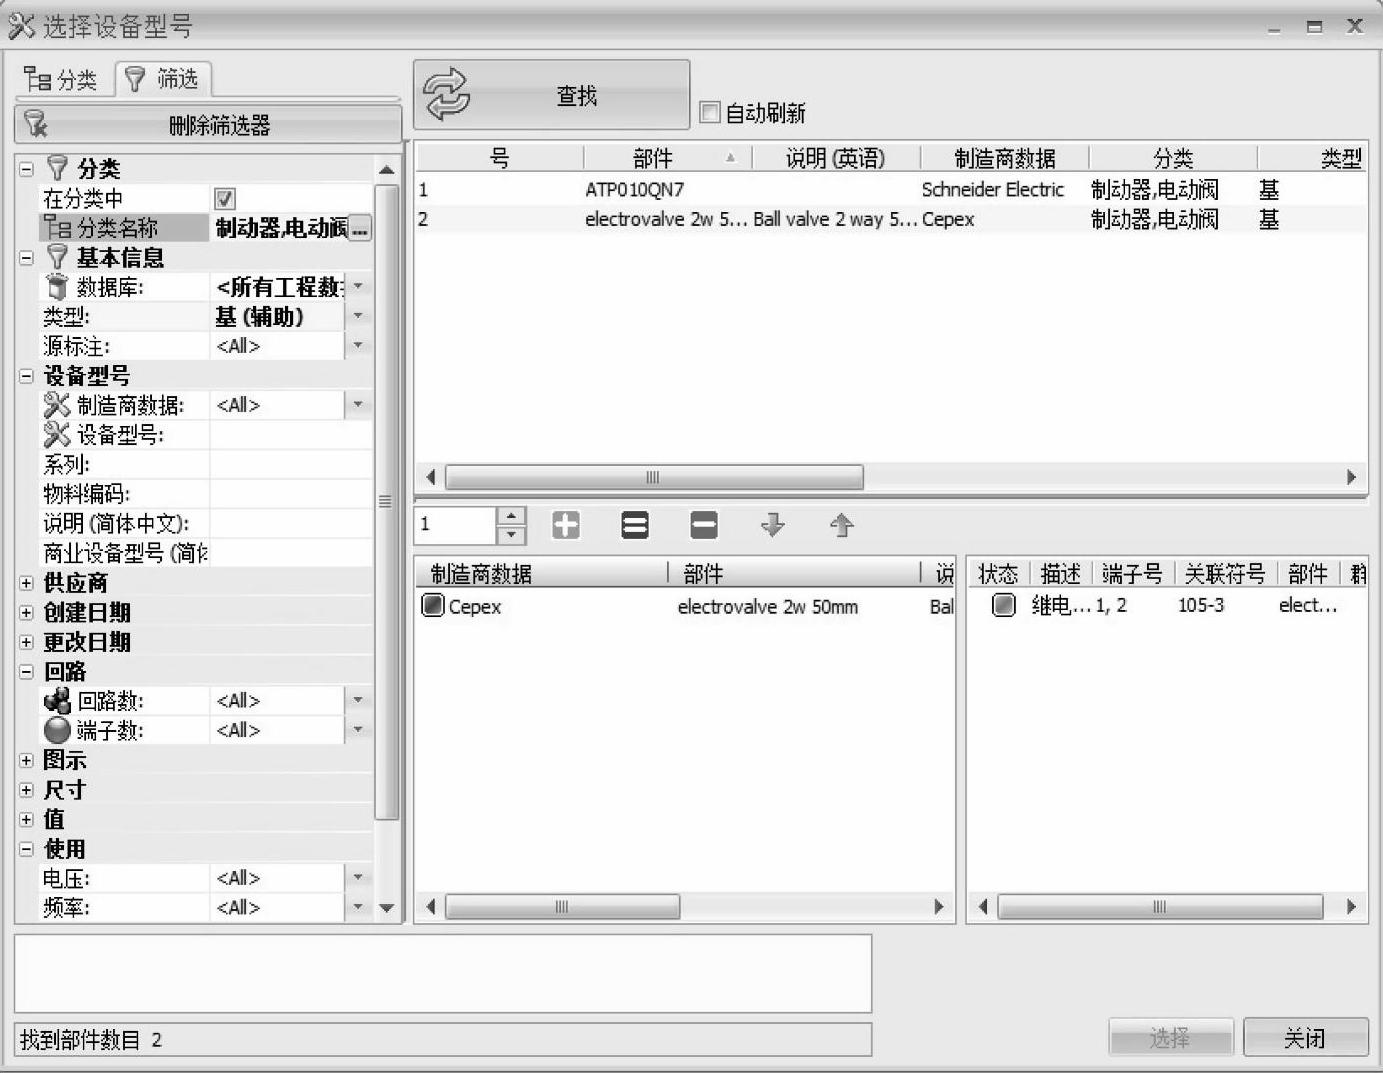The image size is (1383, 1073).
Task: Click the 端子数 terminal sphere icon
Action: (57, 730)
